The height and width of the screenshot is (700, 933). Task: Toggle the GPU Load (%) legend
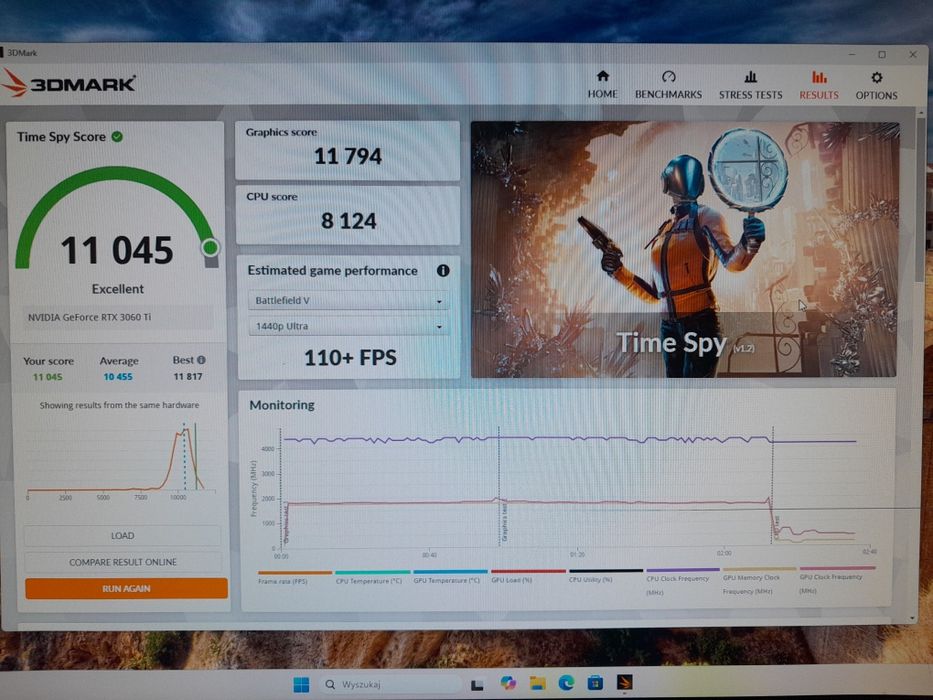tap(527, 577)
